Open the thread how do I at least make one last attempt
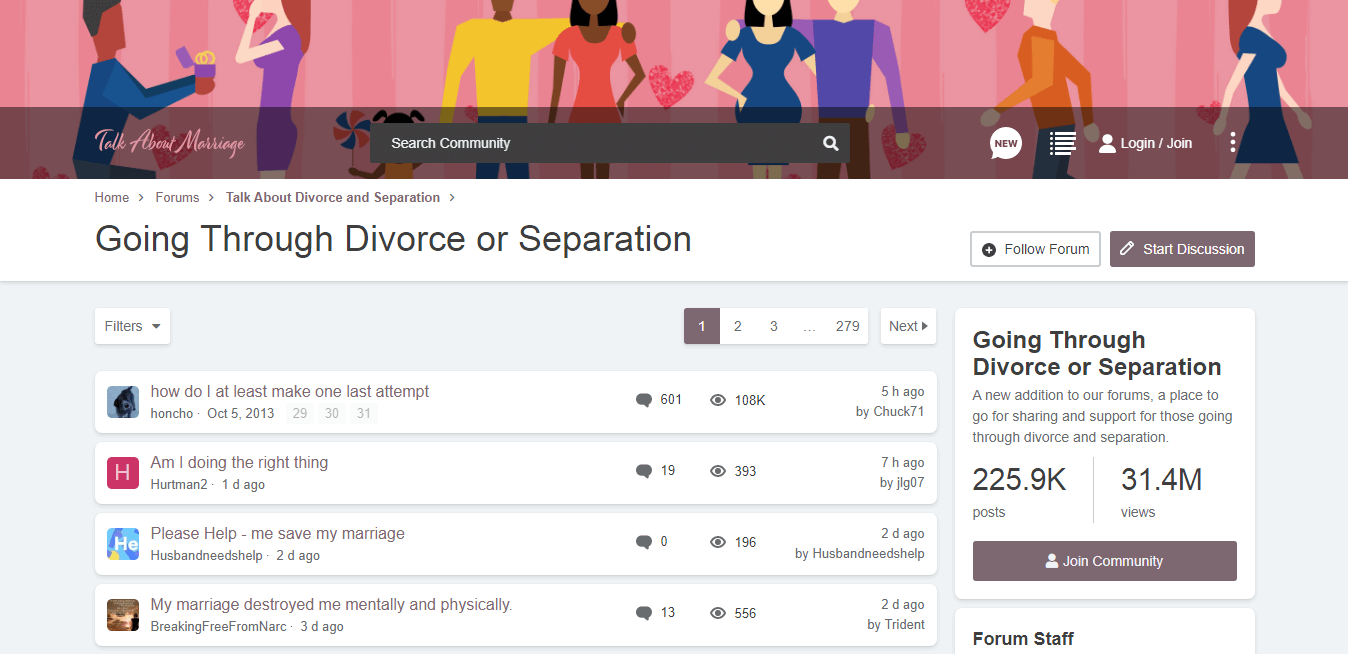1348x654 pixels. pos(288,391)
